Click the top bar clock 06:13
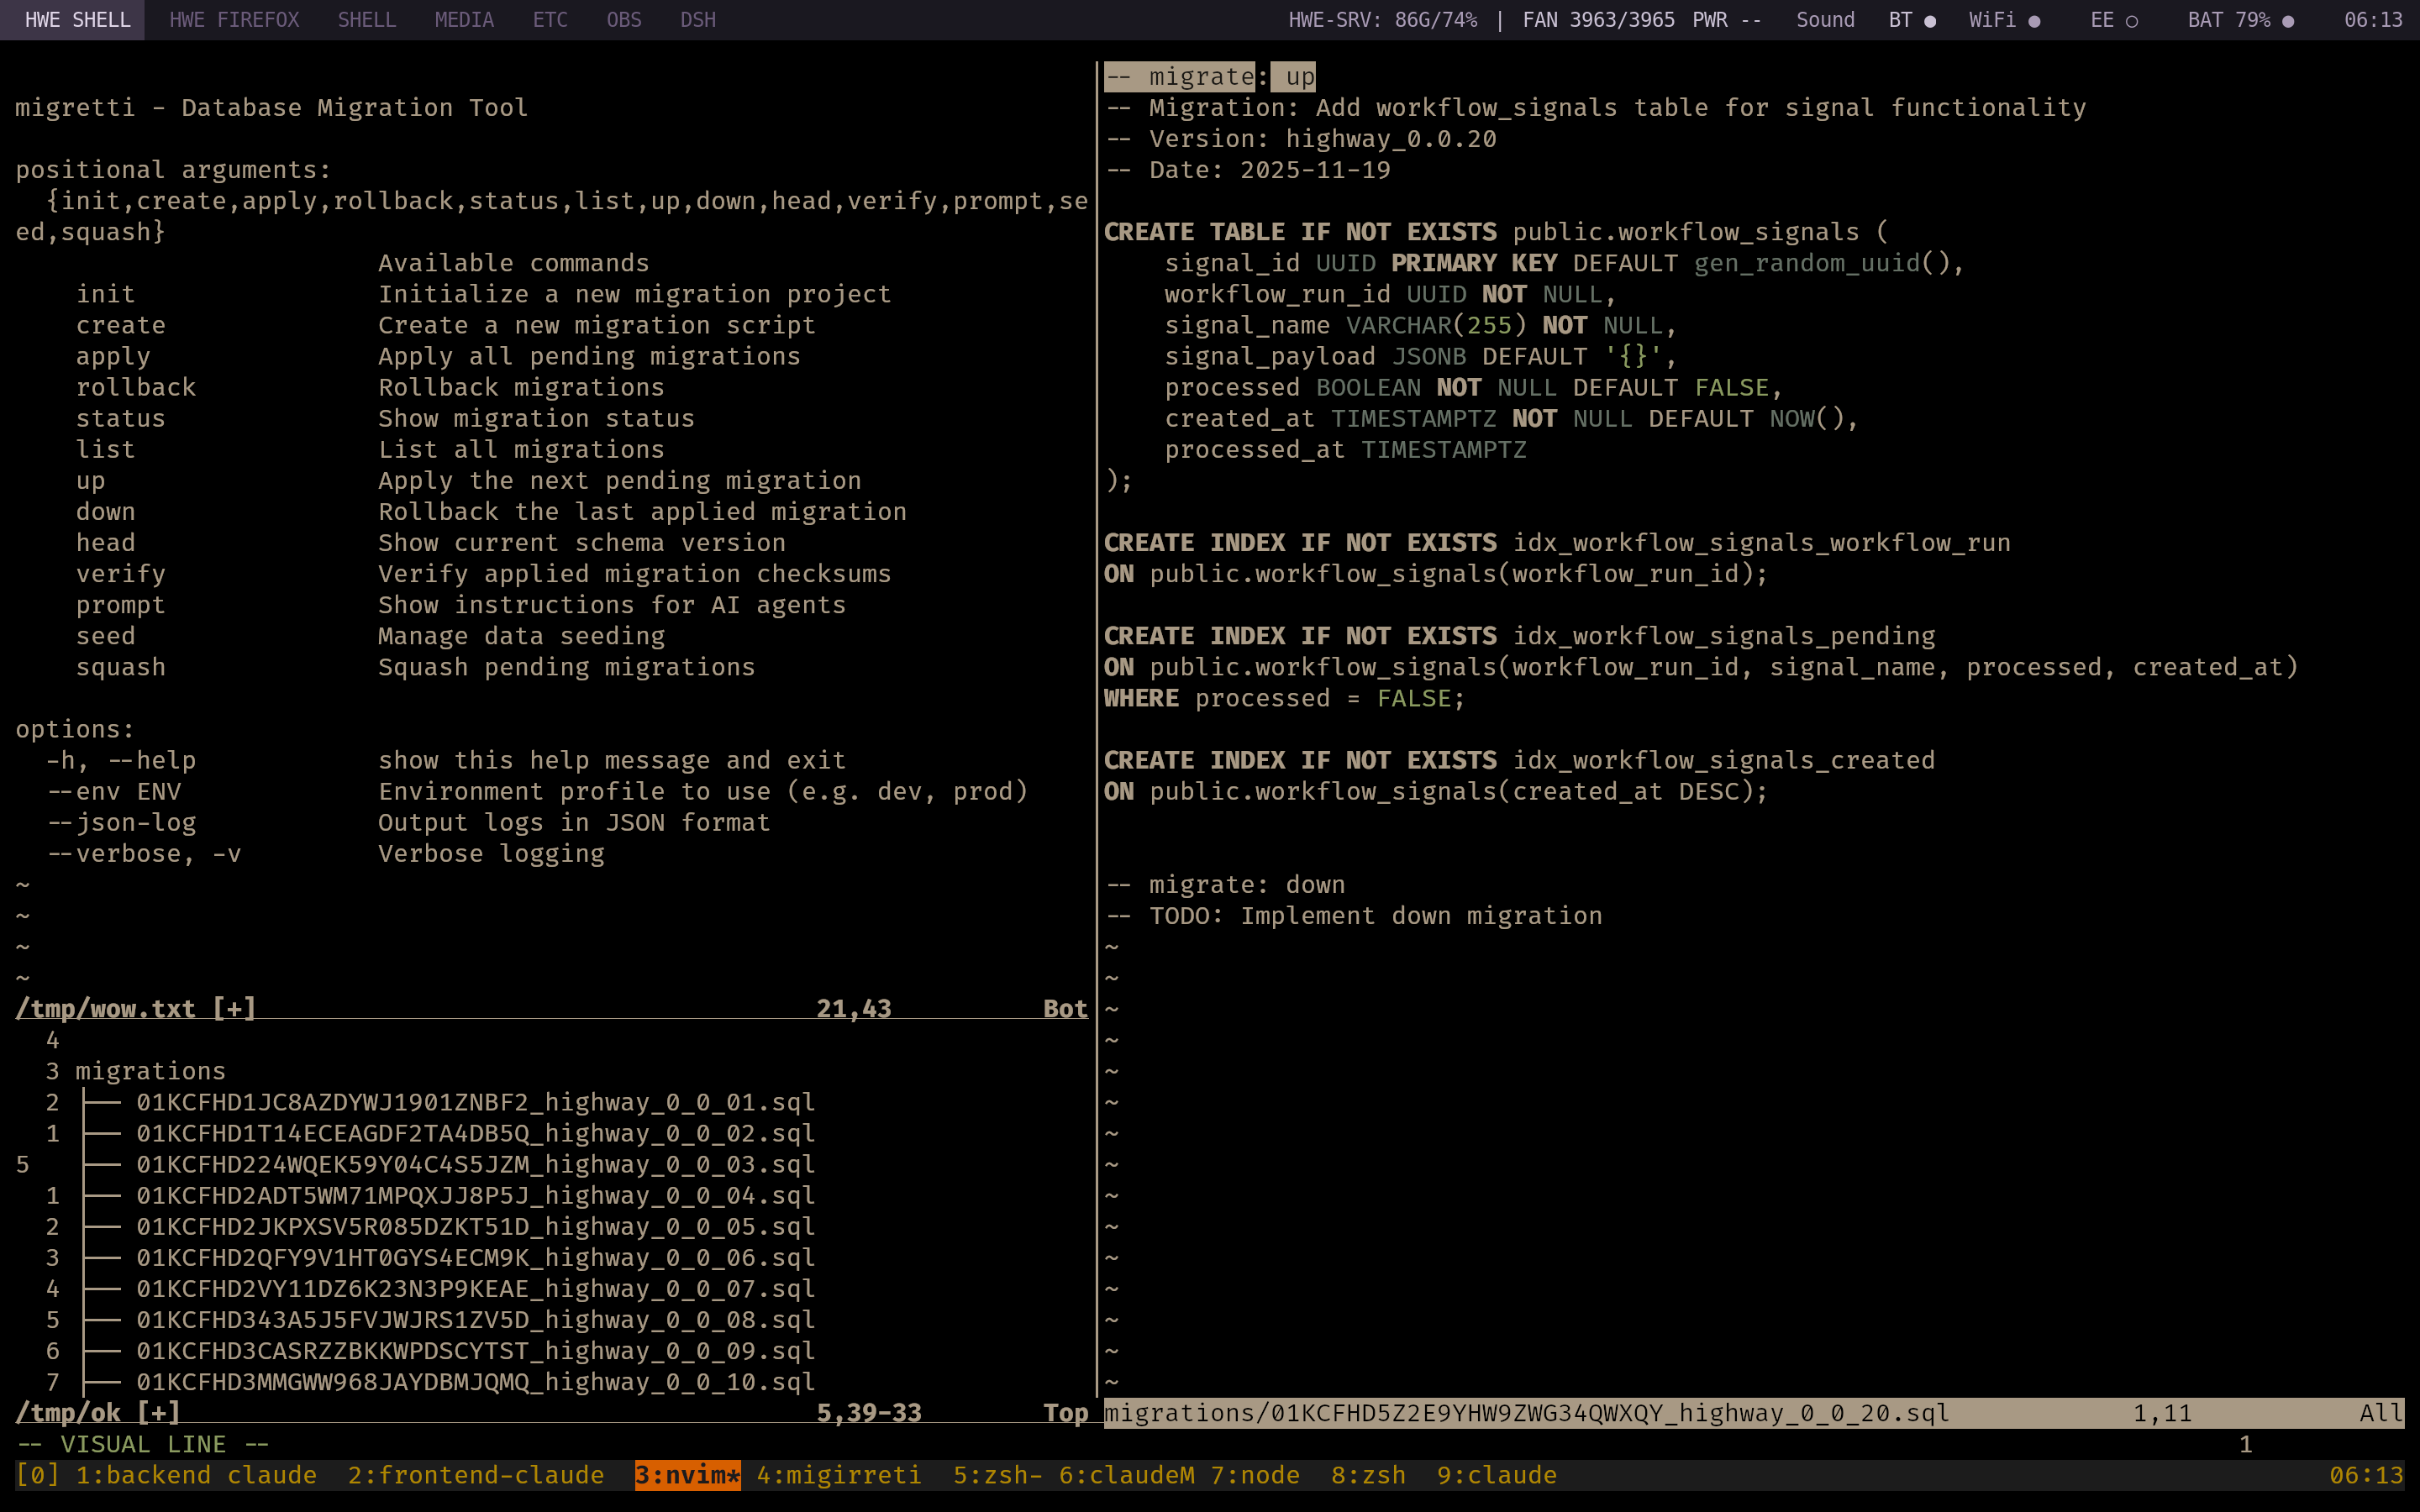This screenshot has height=1512, width=2420. [x=2372, y=20]
